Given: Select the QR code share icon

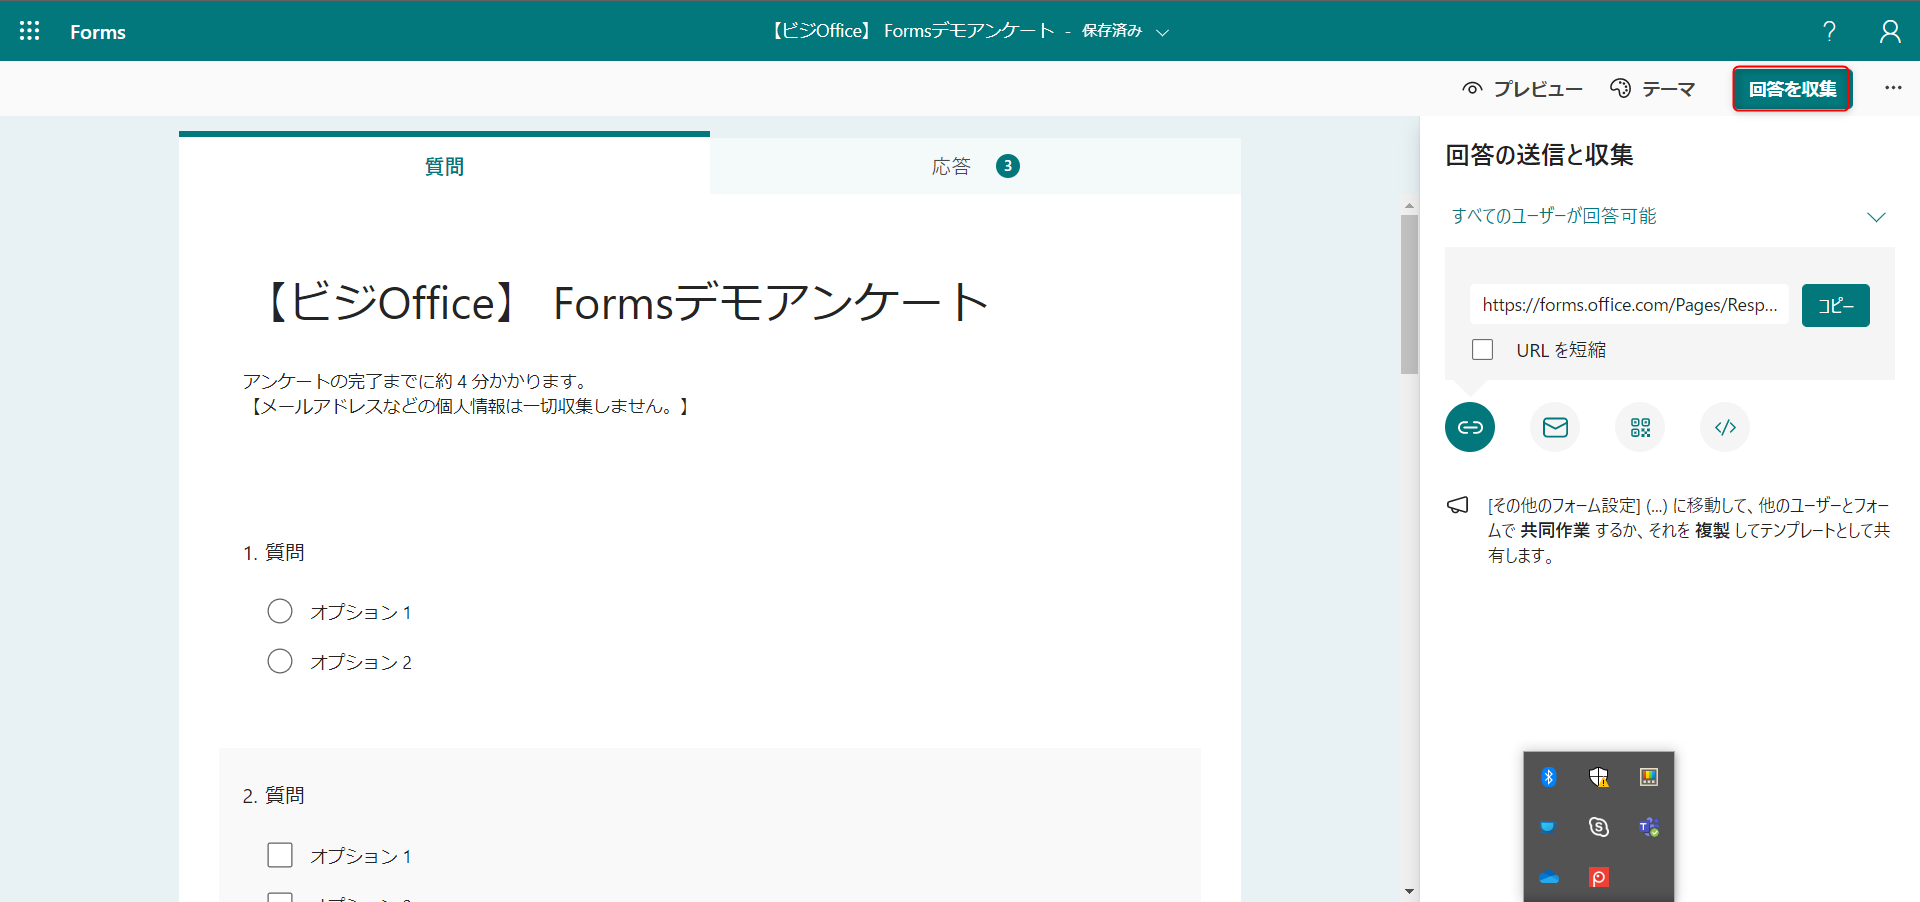Looking at the screenshot, I should tap(1640, 427).
